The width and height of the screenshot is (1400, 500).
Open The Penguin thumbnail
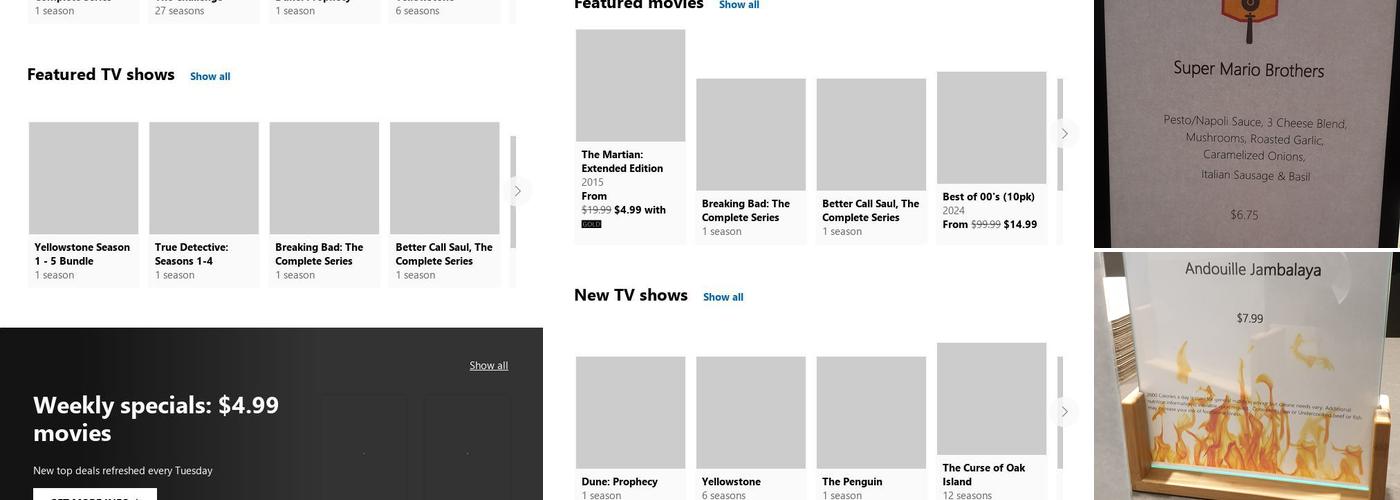871,413
